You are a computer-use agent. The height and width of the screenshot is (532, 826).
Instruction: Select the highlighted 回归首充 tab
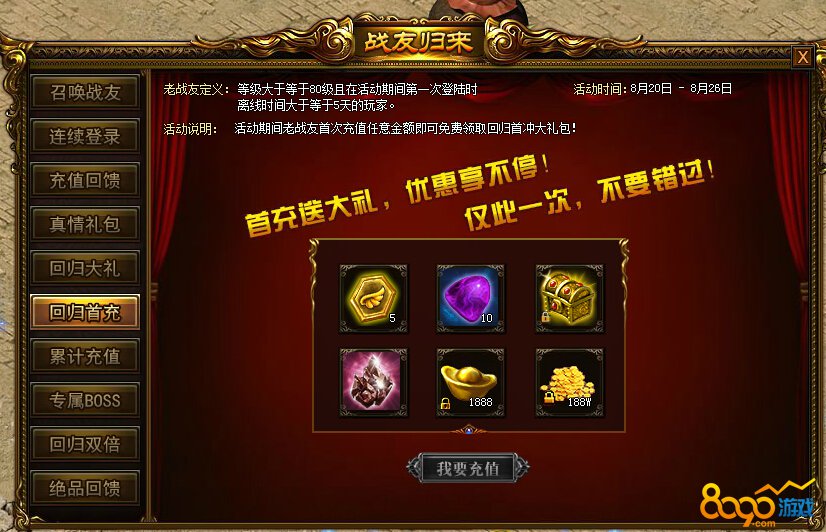(x=85, y=312)
